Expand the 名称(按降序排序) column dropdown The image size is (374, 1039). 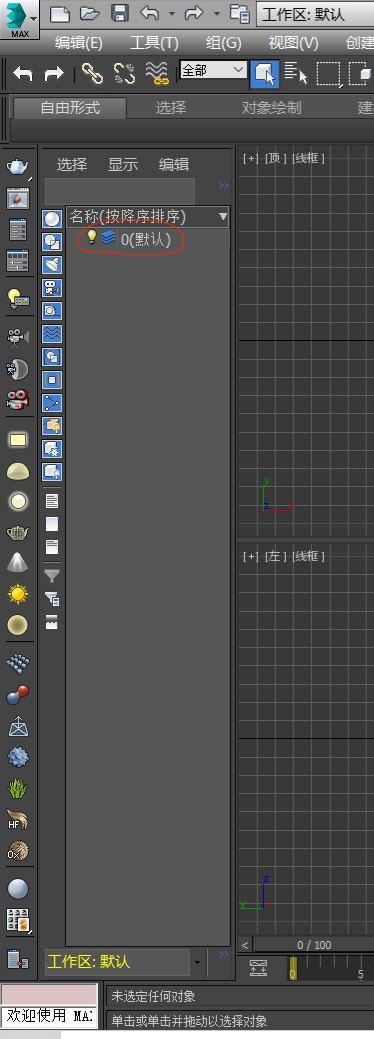[223, 216]
